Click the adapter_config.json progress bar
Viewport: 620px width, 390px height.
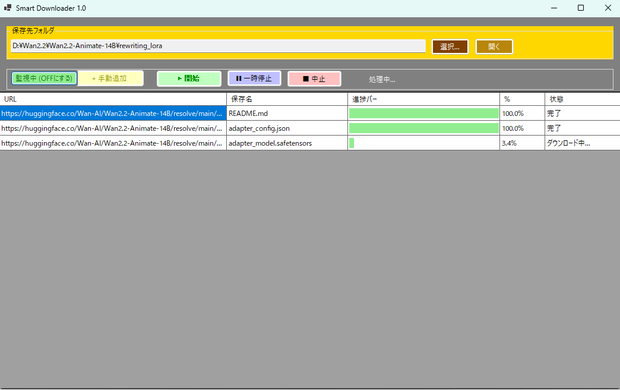423,128
